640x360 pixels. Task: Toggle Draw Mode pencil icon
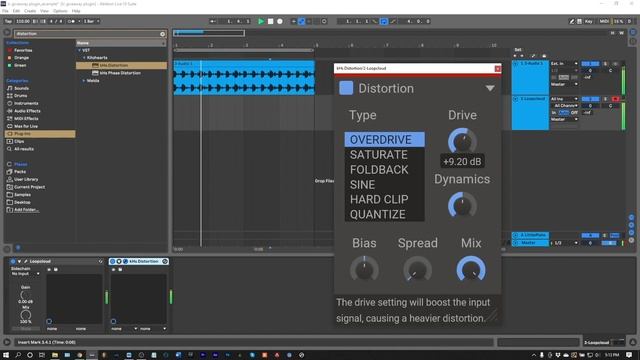pos(572,21)
